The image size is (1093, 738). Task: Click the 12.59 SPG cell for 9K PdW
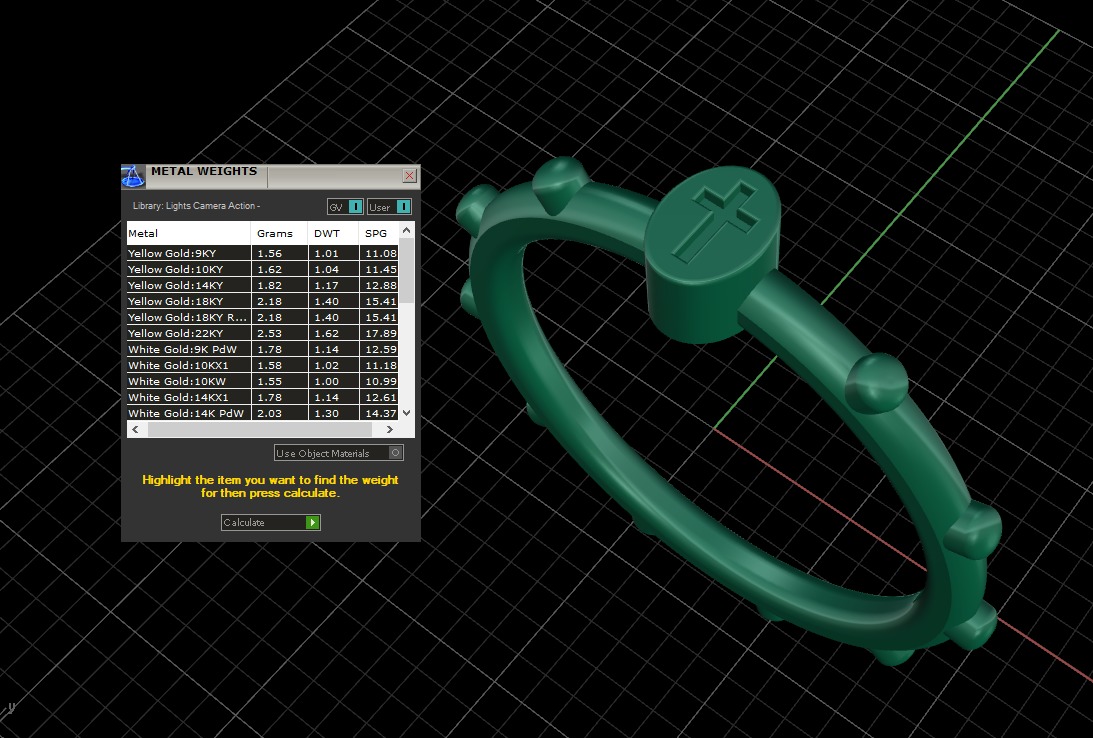pos(379,349)
